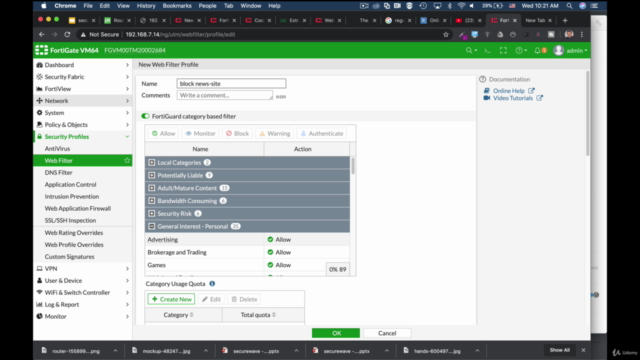640x360 pixels.
Task: Click the Online Help external link icon
Action: point(531,91)
